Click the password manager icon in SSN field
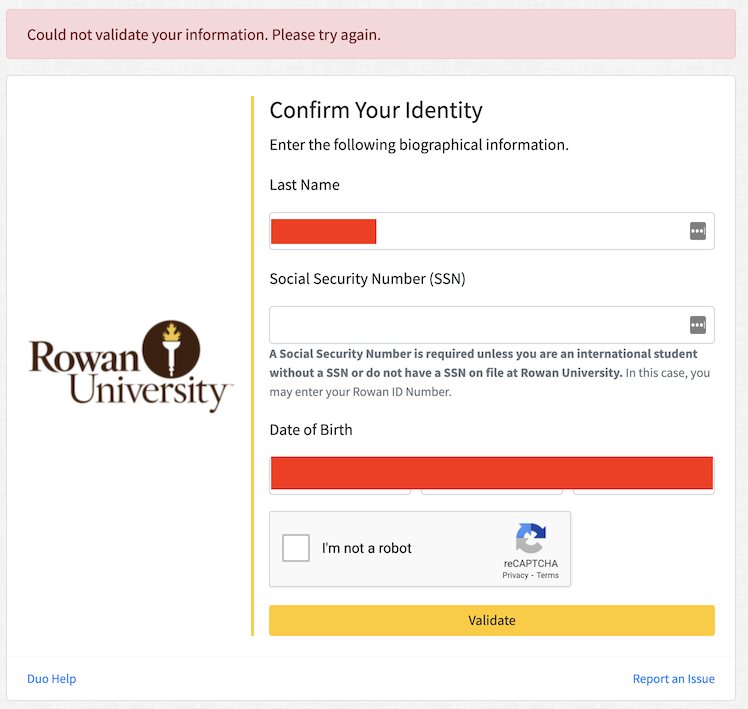 coord(697,325)
